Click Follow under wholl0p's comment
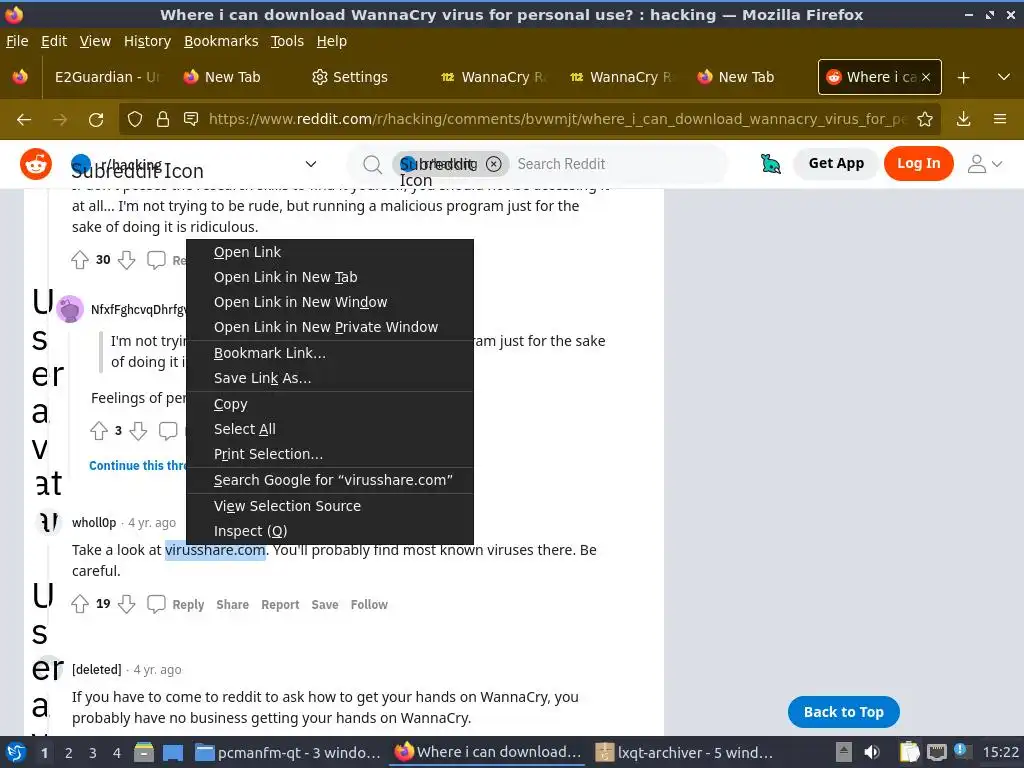The image size is (1024, 768). click(x=369, y=605)
